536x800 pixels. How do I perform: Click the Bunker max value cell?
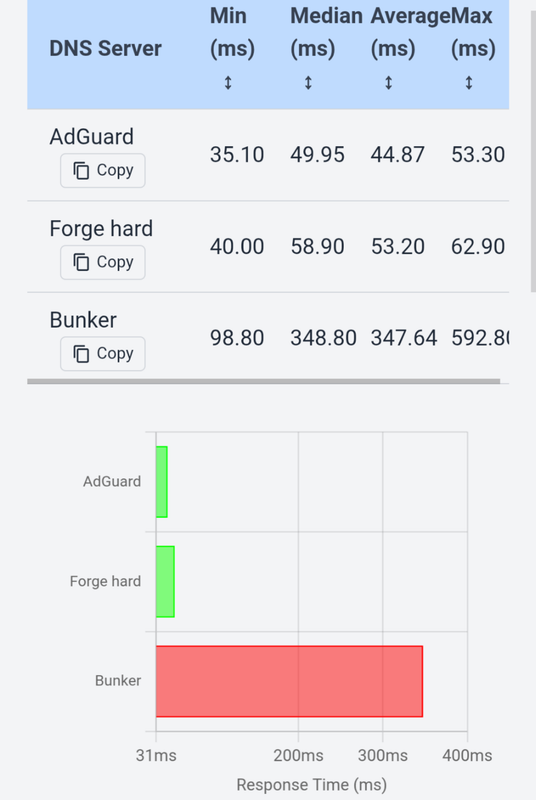point(480,338)
